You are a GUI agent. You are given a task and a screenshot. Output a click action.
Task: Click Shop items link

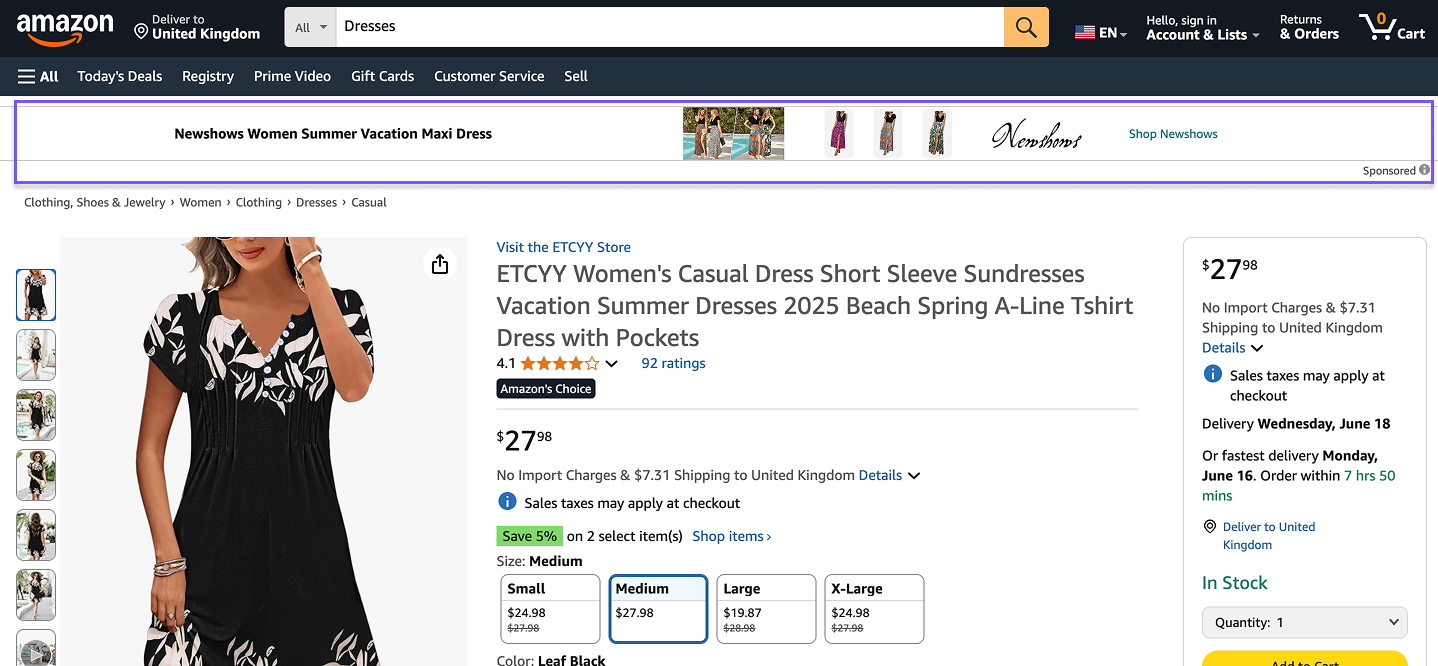coord(731,536)
